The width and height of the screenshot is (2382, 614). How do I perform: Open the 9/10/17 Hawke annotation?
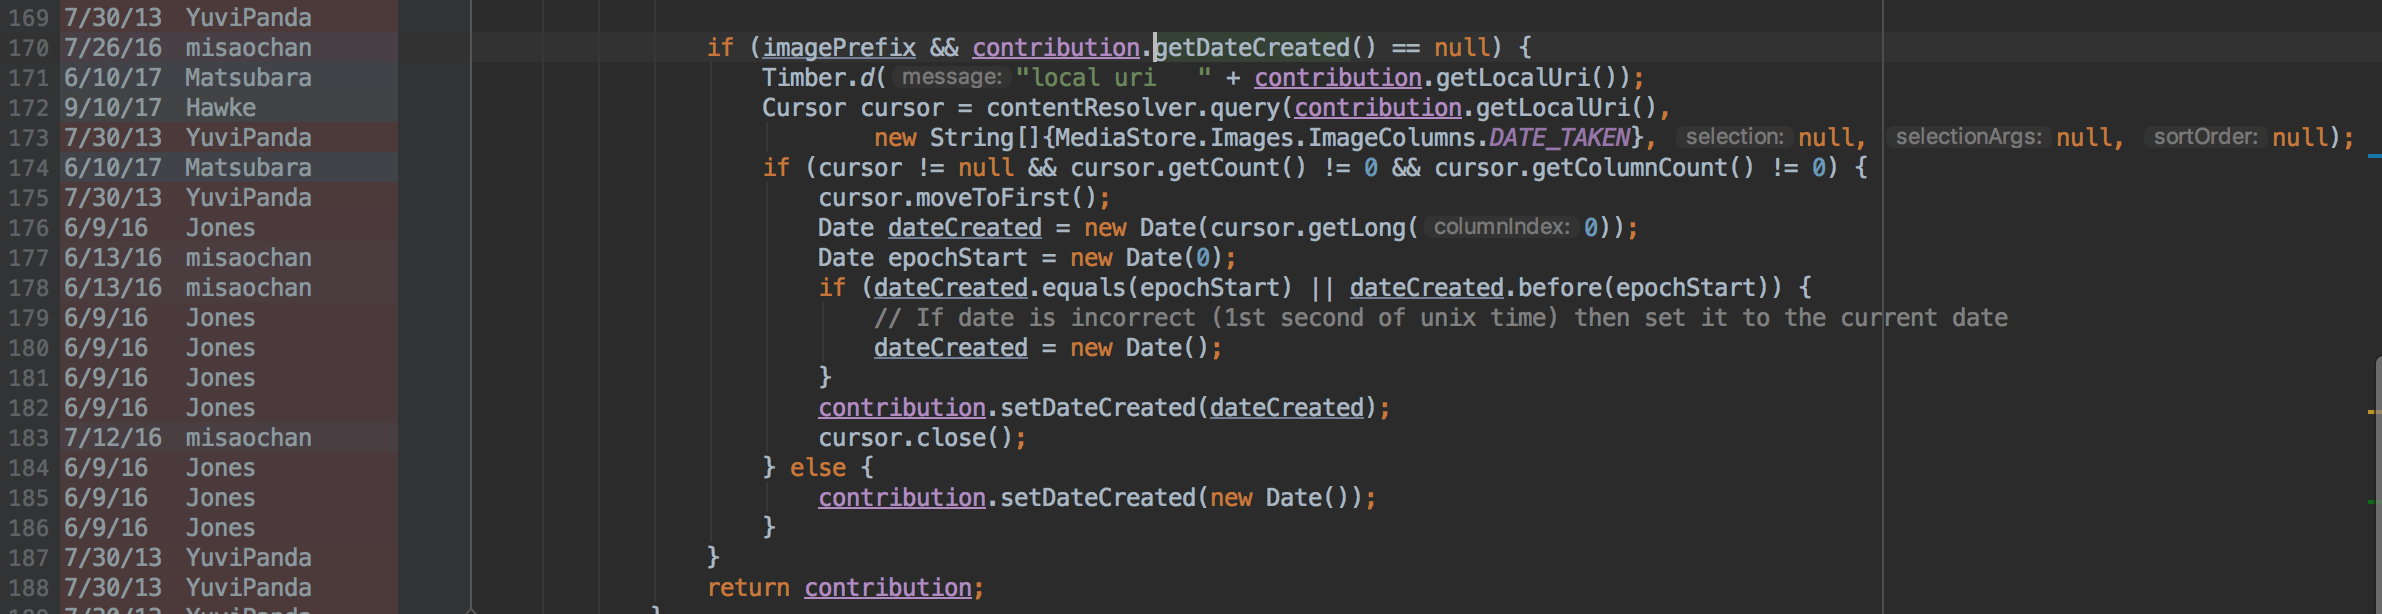[x=160, y=107]
